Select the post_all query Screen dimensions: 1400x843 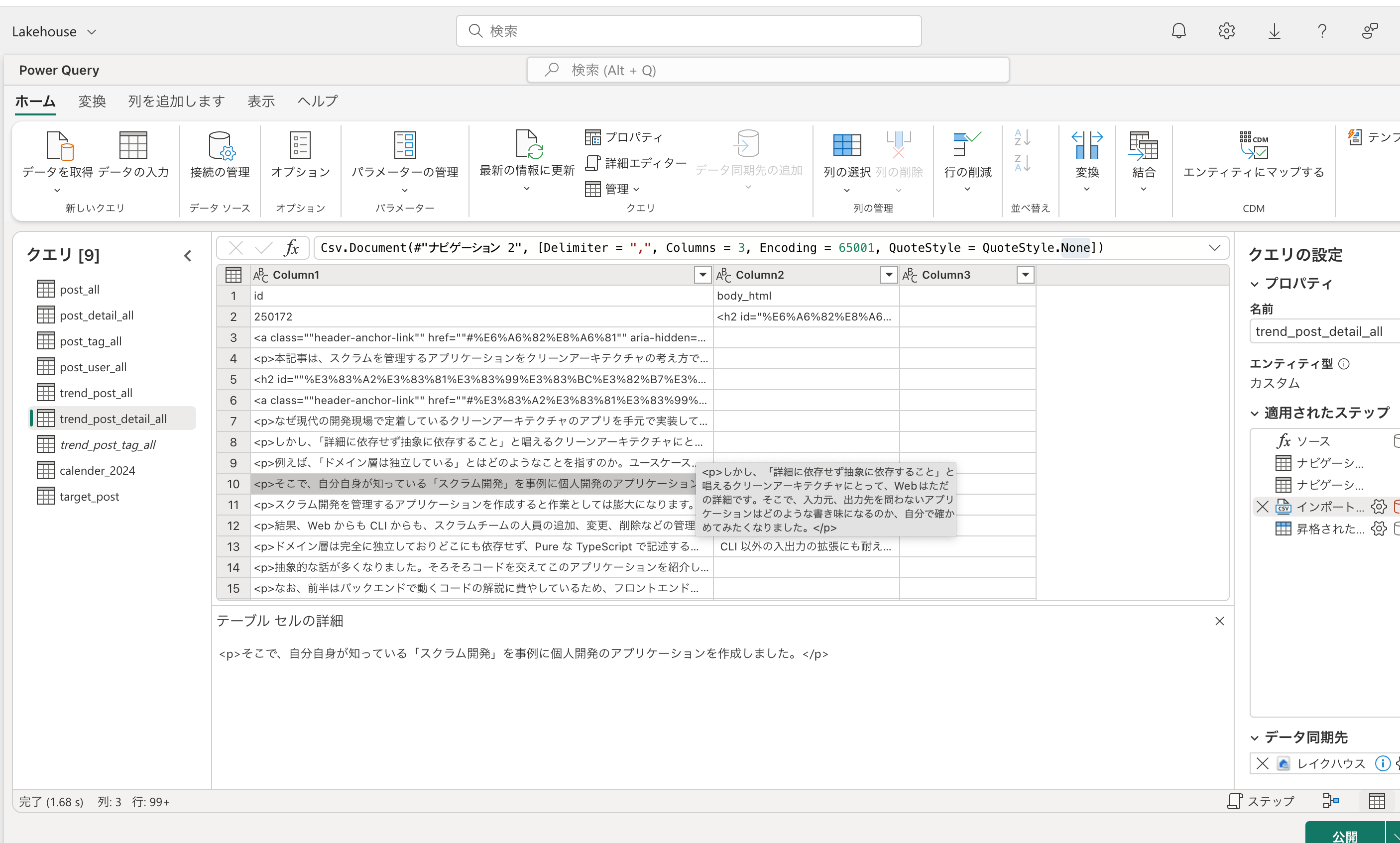(80, 289)
